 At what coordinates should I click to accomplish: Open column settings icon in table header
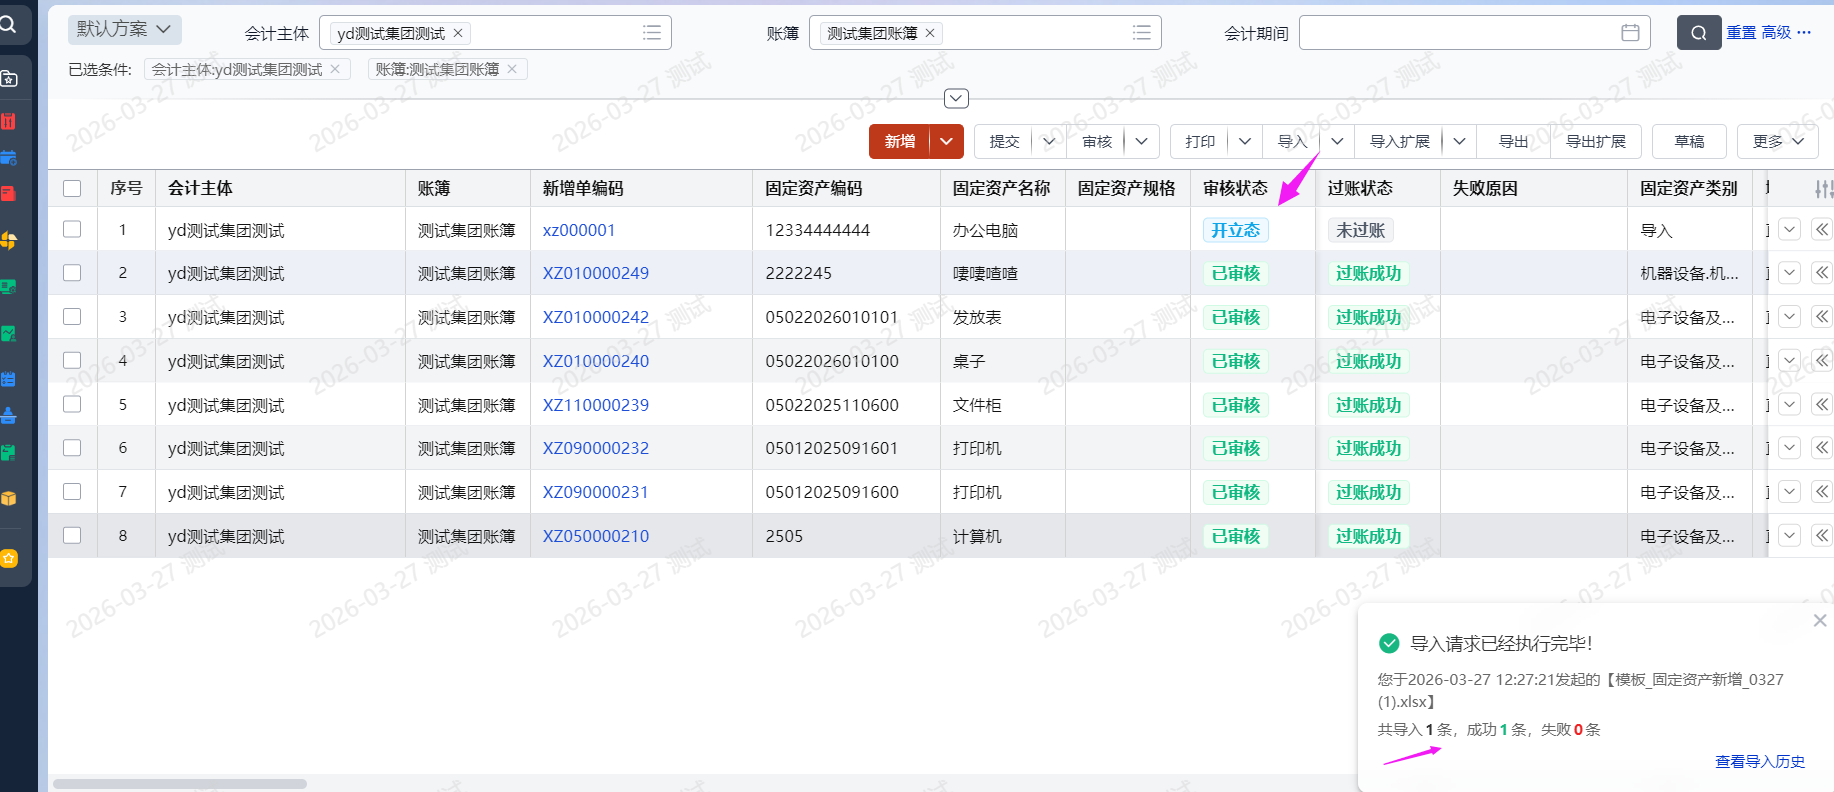point(1823,189)
